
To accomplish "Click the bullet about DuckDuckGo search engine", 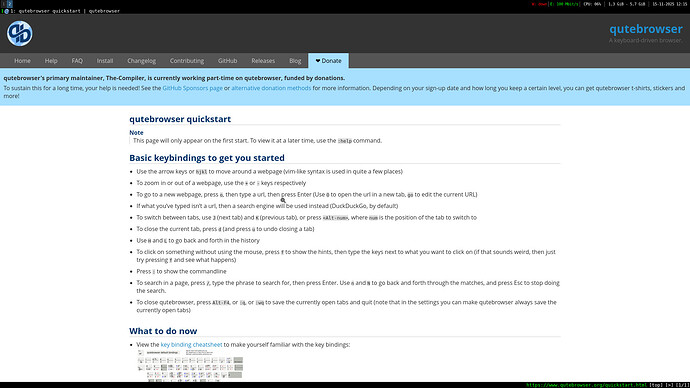I will point(267,206).
